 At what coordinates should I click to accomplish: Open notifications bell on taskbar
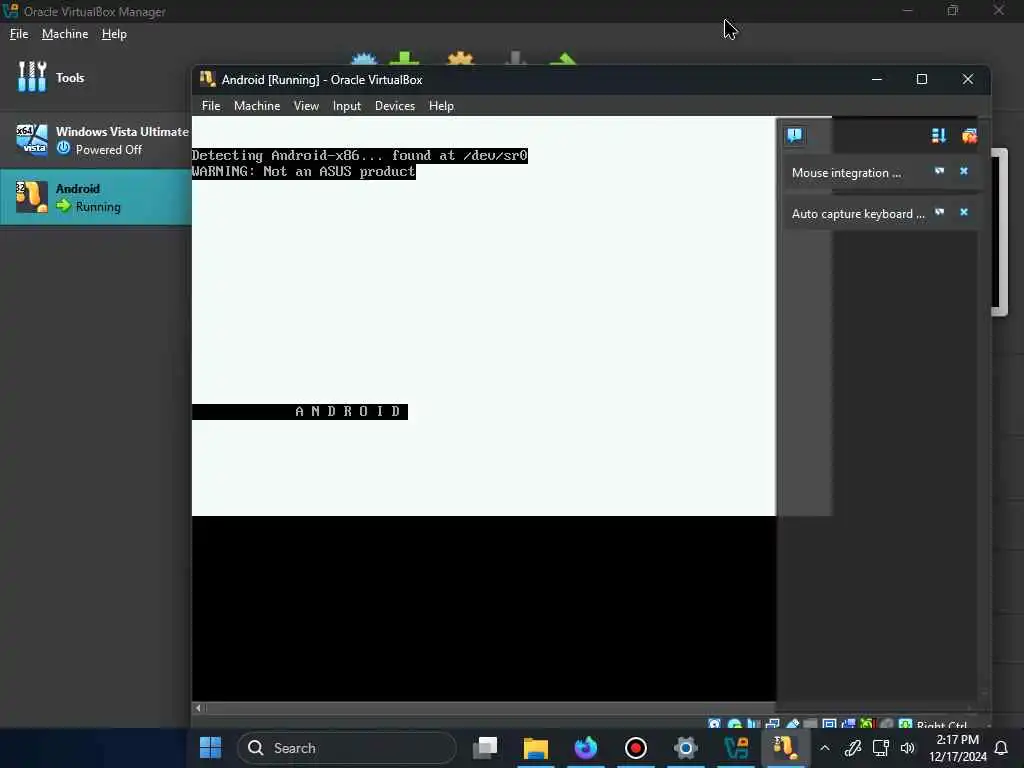point(1000,748)
